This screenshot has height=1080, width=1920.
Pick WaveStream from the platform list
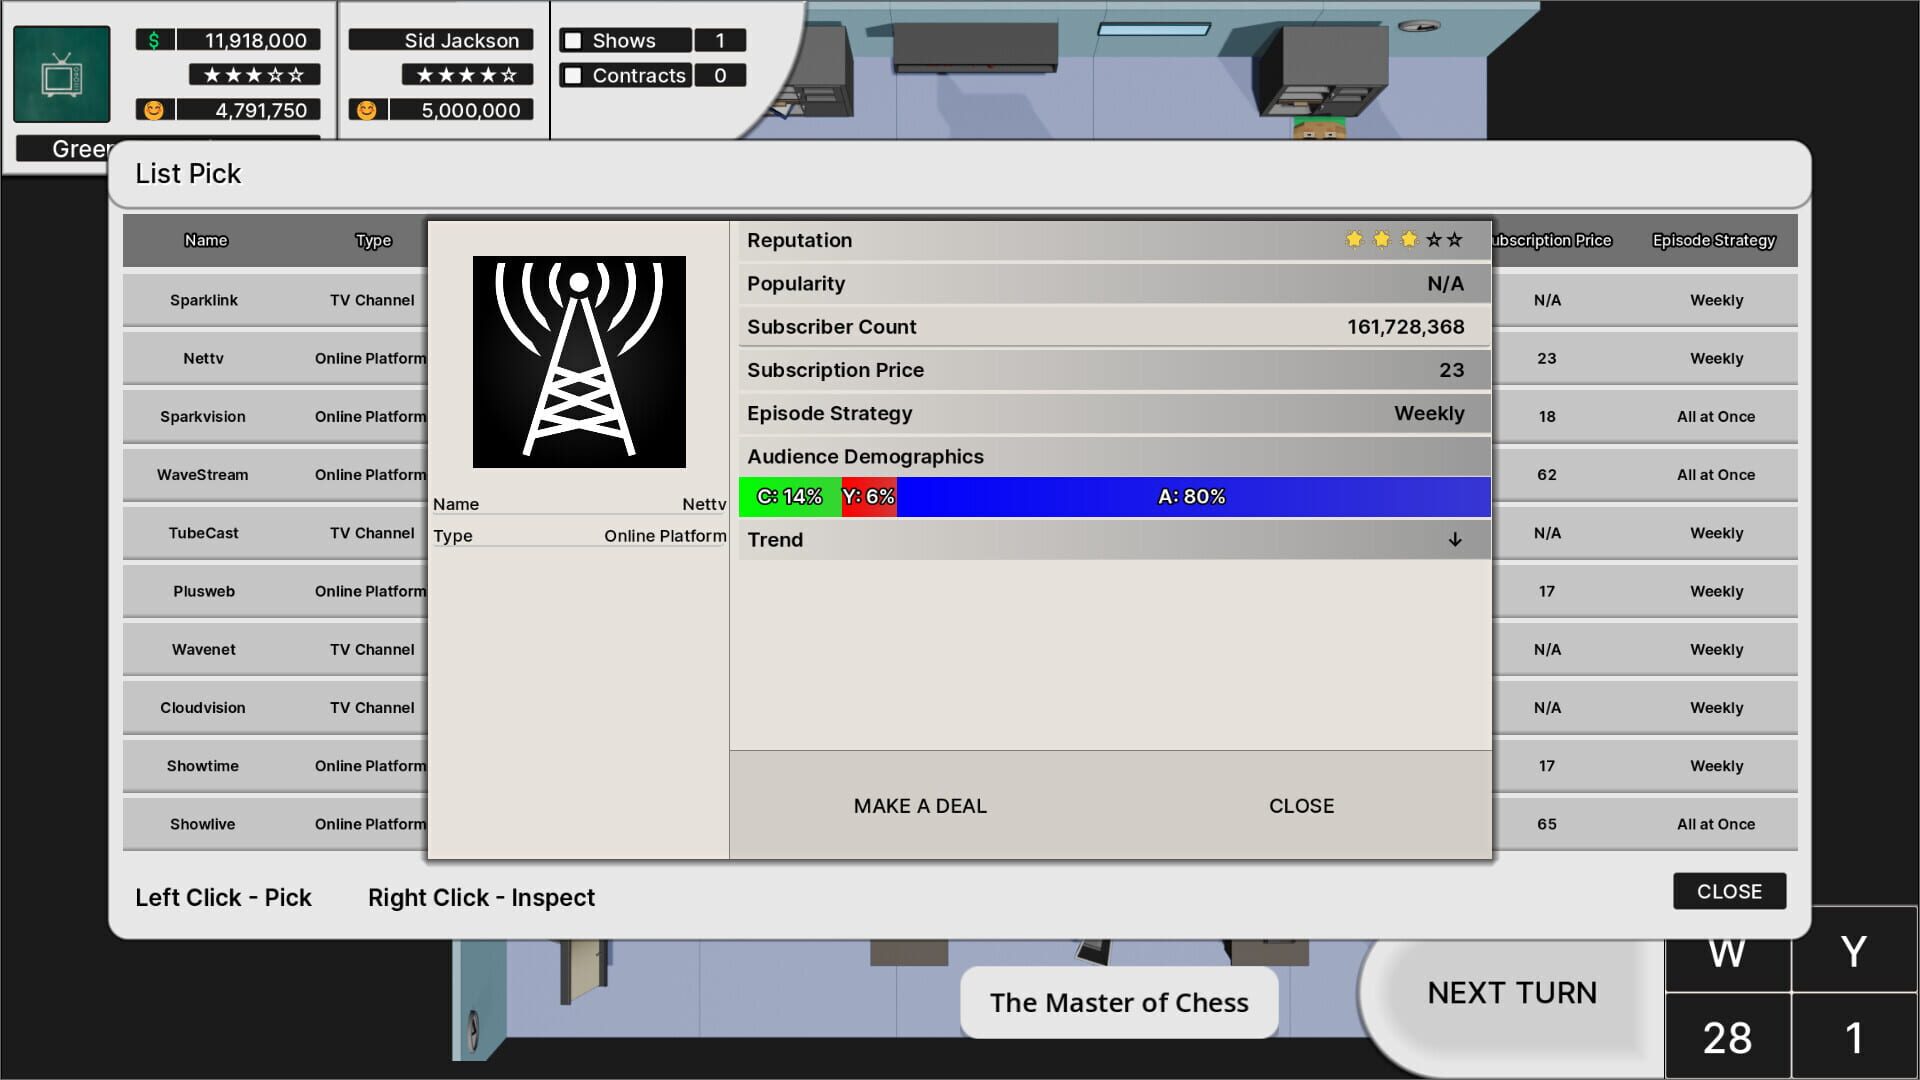(x=203, y=474)
